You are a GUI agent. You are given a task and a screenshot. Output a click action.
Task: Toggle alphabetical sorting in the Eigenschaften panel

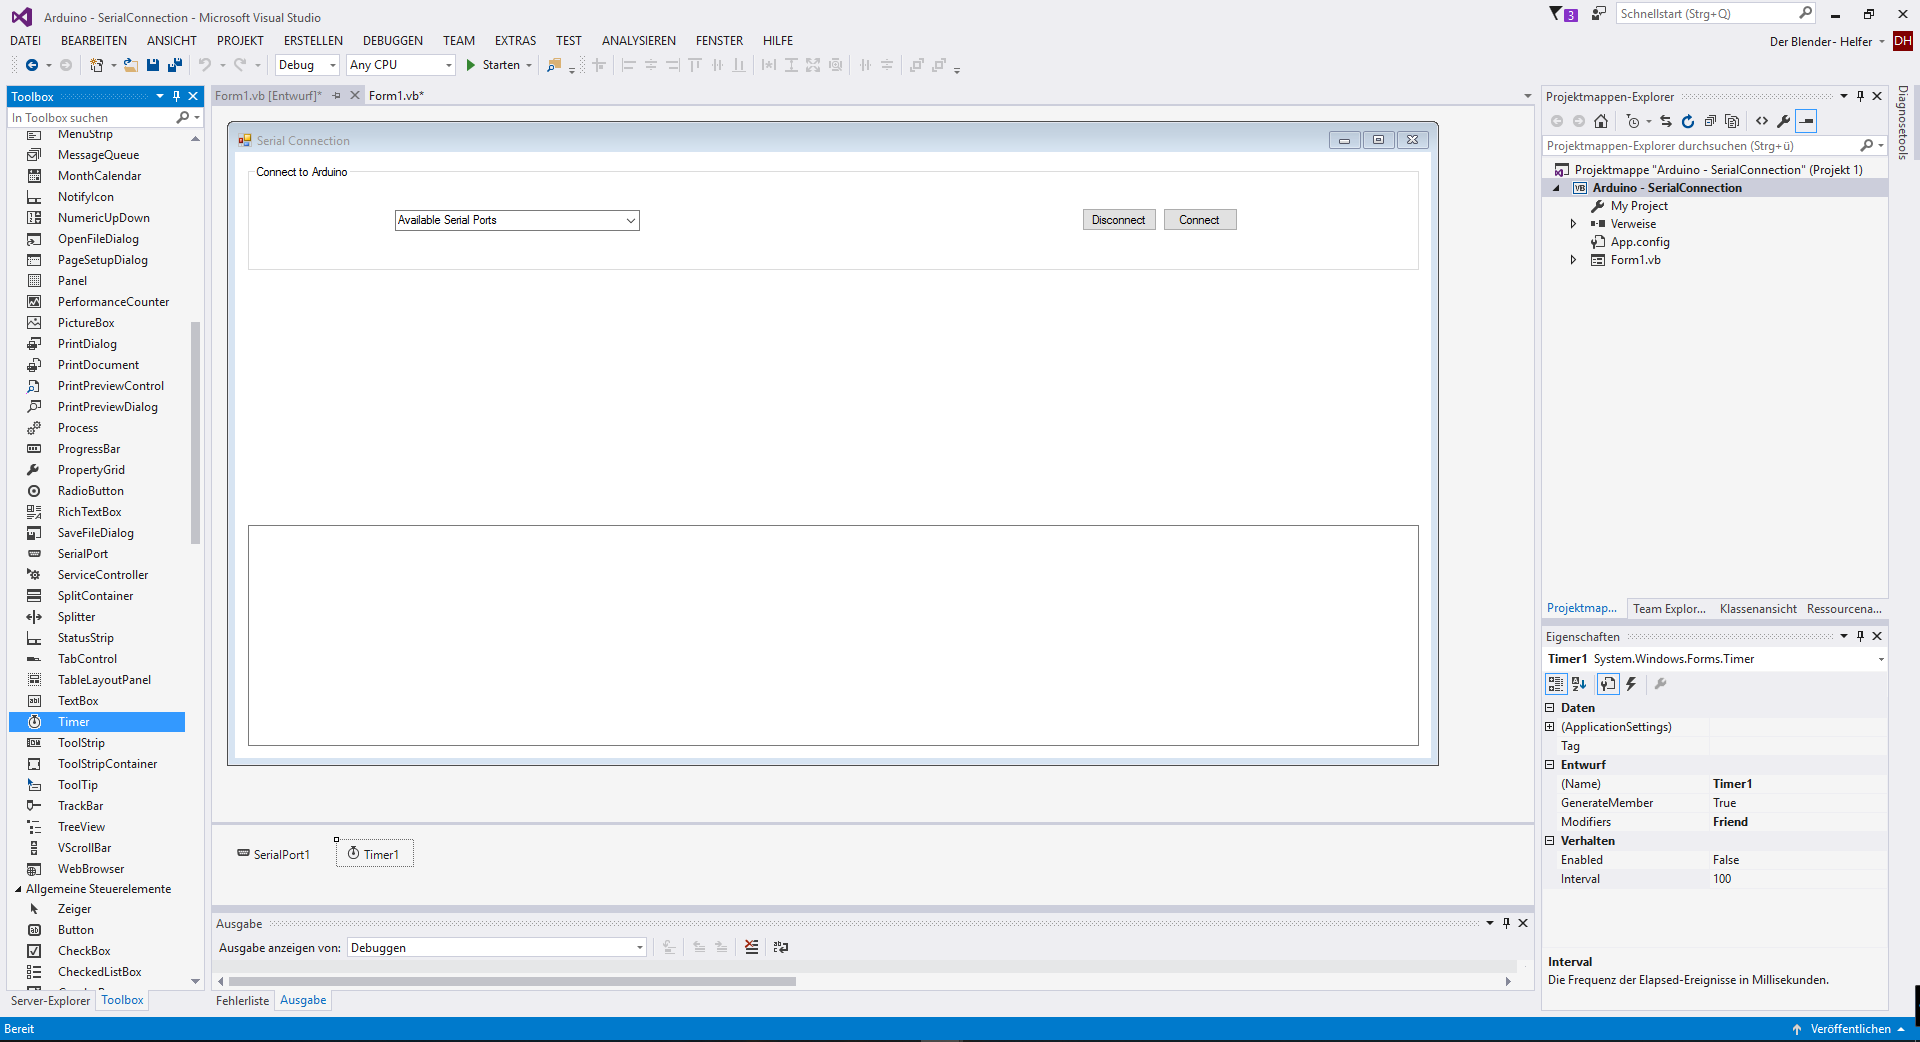coord(1577,684)
